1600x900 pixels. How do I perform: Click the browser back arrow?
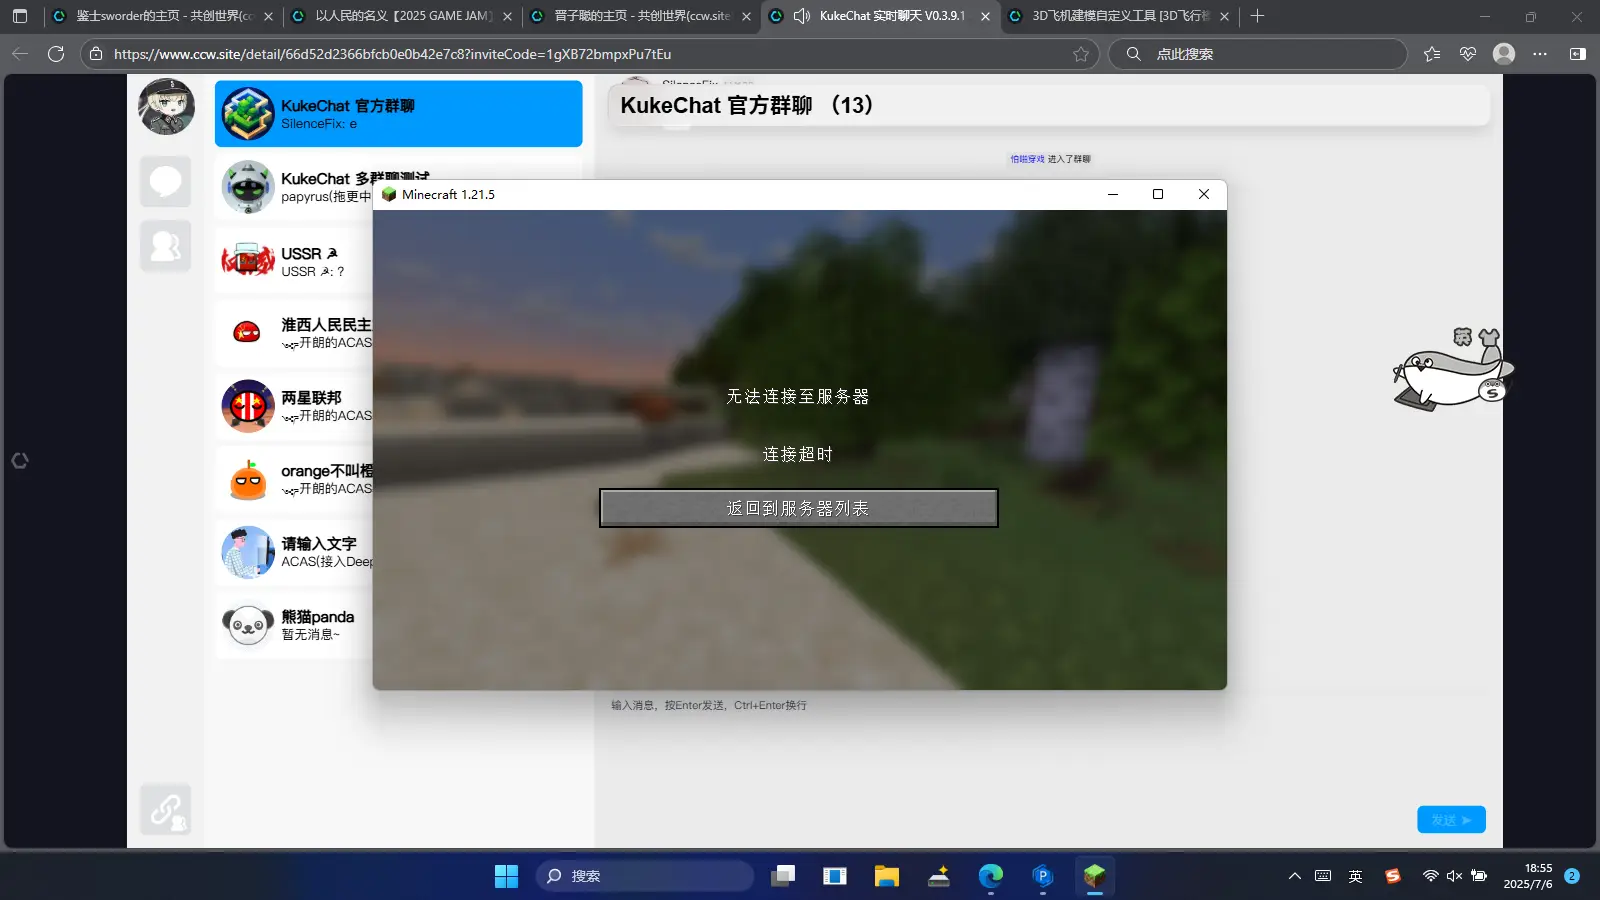point(20,54)
